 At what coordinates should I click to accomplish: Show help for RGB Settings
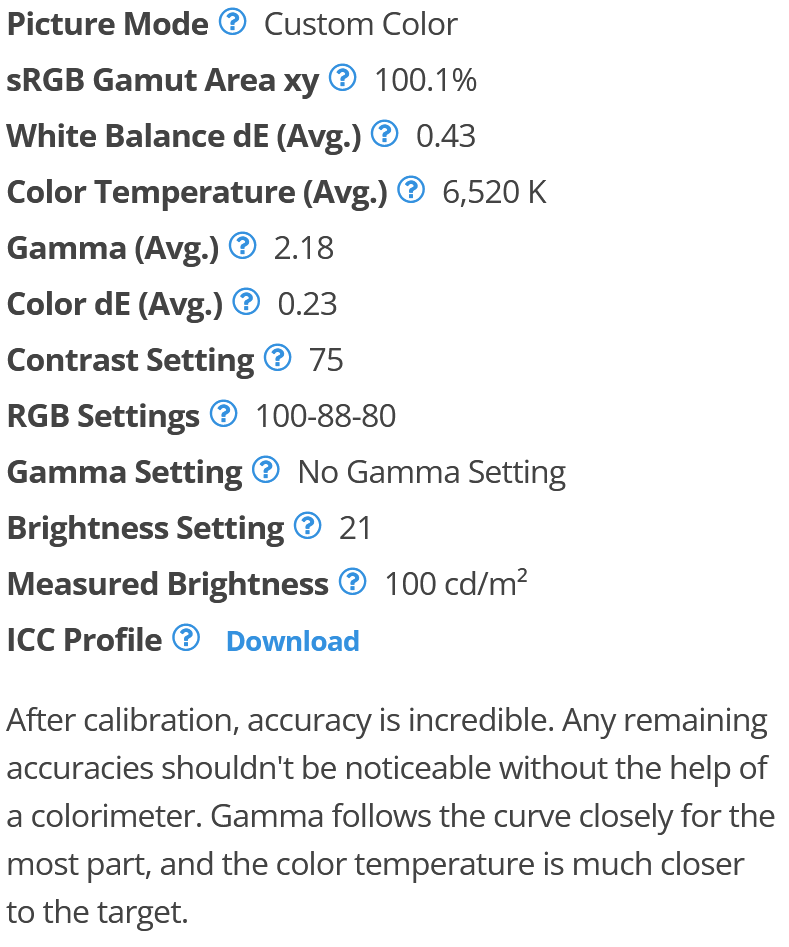[224, 414]
